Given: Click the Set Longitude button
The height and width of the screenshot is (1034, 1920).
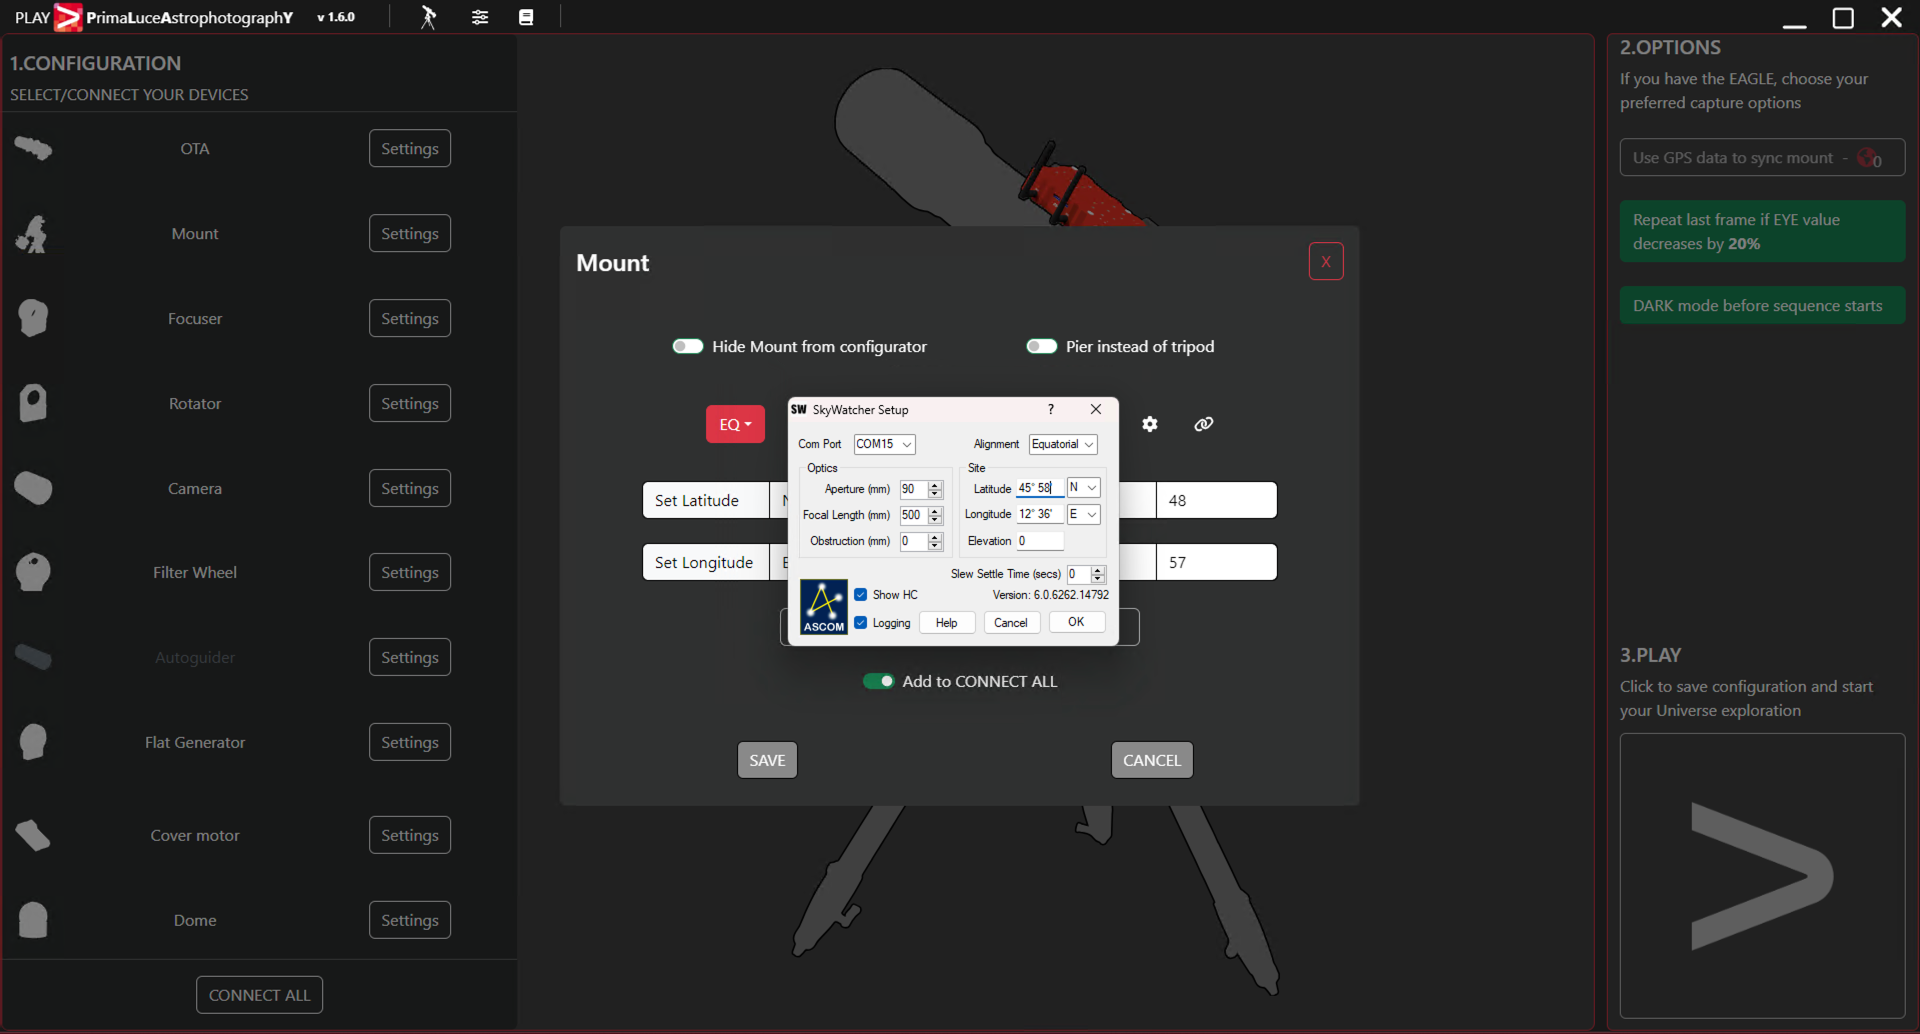Looking at the screenshot, I should tap(706, 562).
